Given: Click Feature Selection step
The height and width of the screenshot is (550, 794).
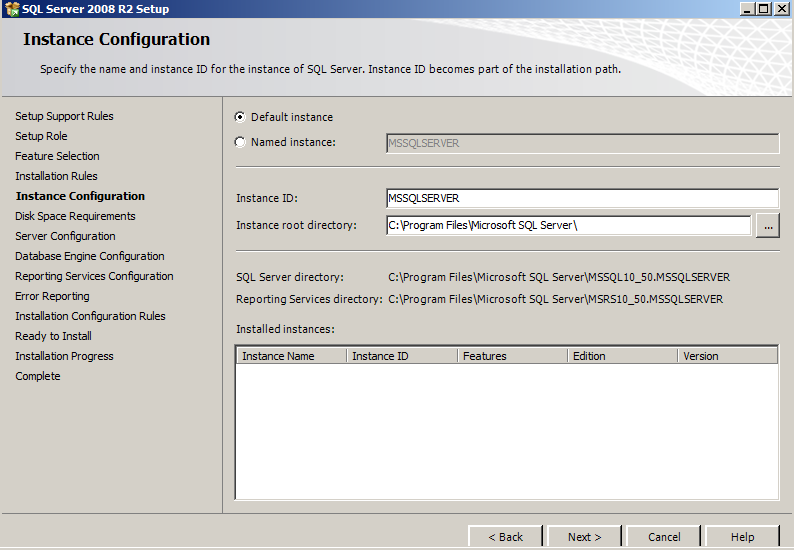Looking at the screenshot, I should click(57, 156).
